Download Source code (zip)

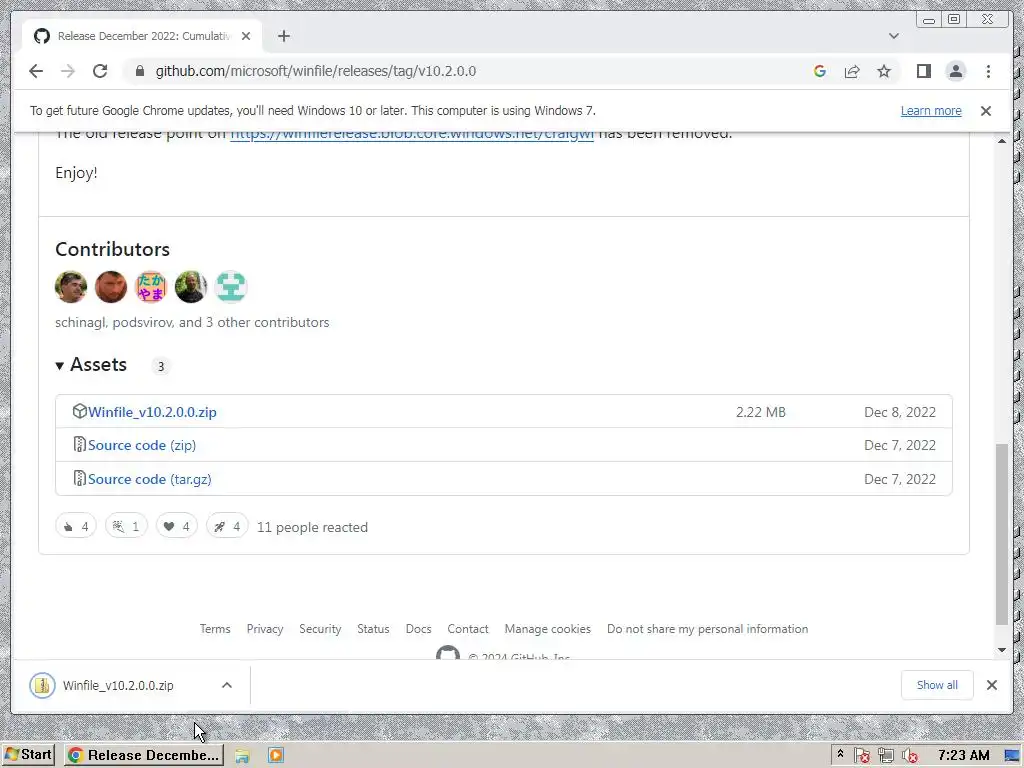click(x=142, y=445)
